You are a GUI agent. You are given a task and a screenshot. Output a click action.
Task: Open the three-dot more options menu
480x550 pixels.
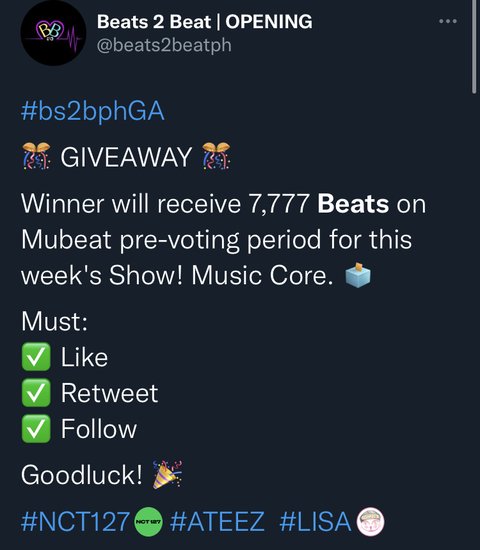click(x=448, y=21)
